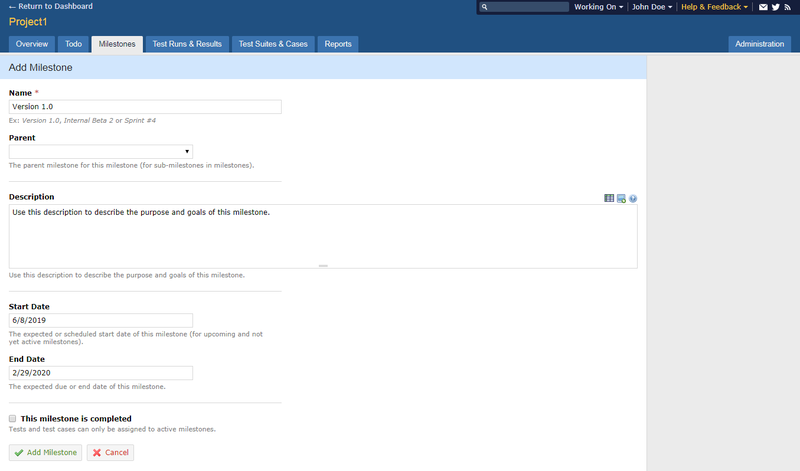The height and width of the screenshot is (471, 800).
Task: Cancel adding the milestone
Action: pyautogui.click(x=110, y=453)
